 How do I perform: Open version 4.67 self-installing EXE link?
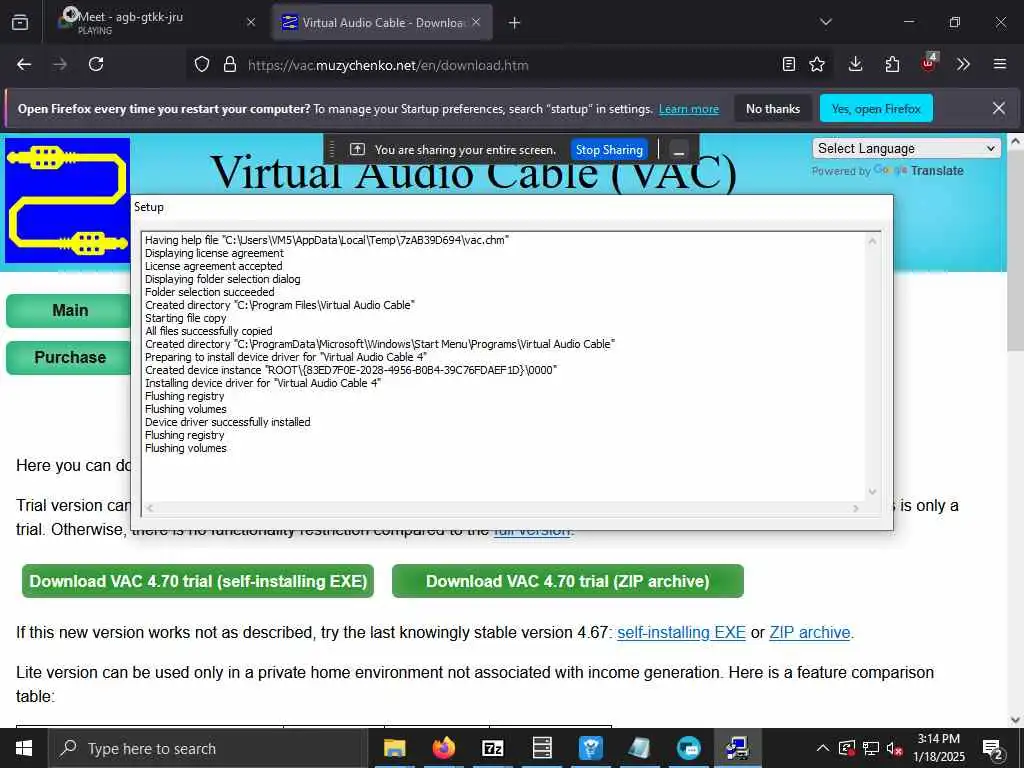point(681,632)
